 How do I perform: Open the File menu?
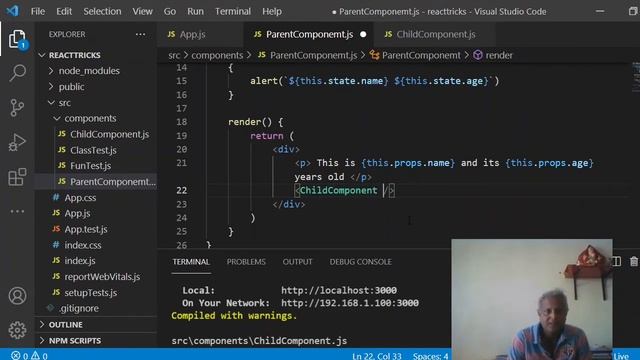(x=38, y=11)
